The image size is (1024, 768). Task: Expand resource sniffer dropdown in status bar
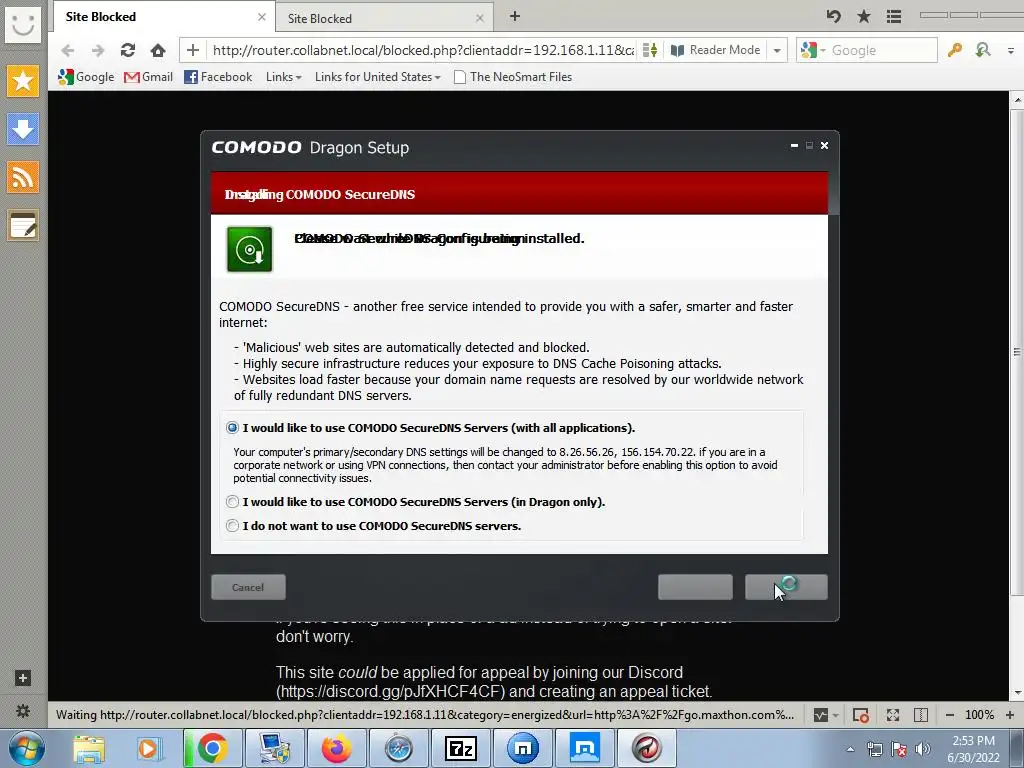pyautogui.click(x=835, y=716)
